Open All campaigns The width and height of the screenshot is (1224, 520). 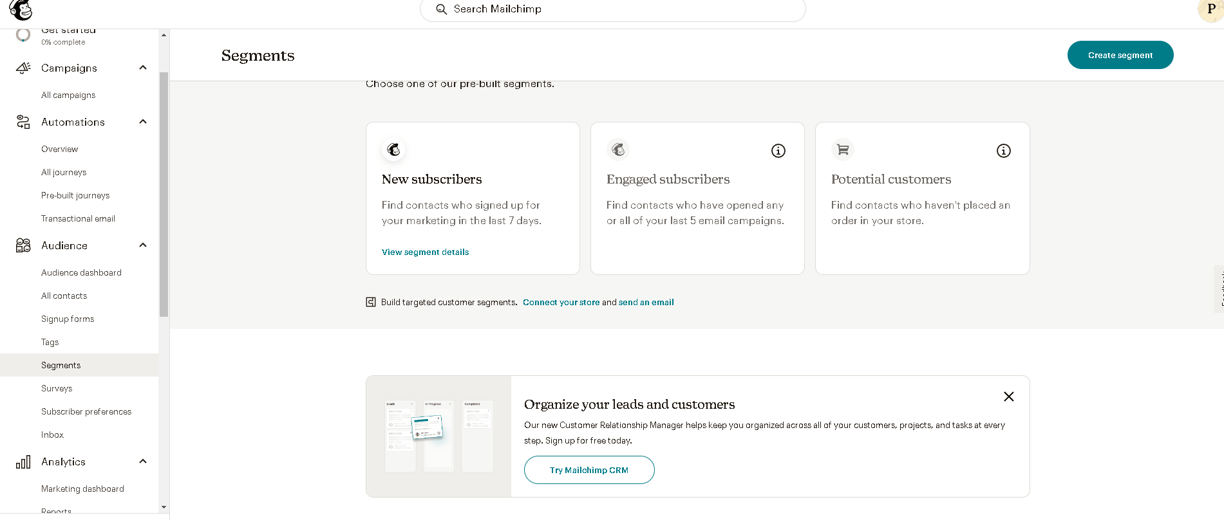point(68,95)
